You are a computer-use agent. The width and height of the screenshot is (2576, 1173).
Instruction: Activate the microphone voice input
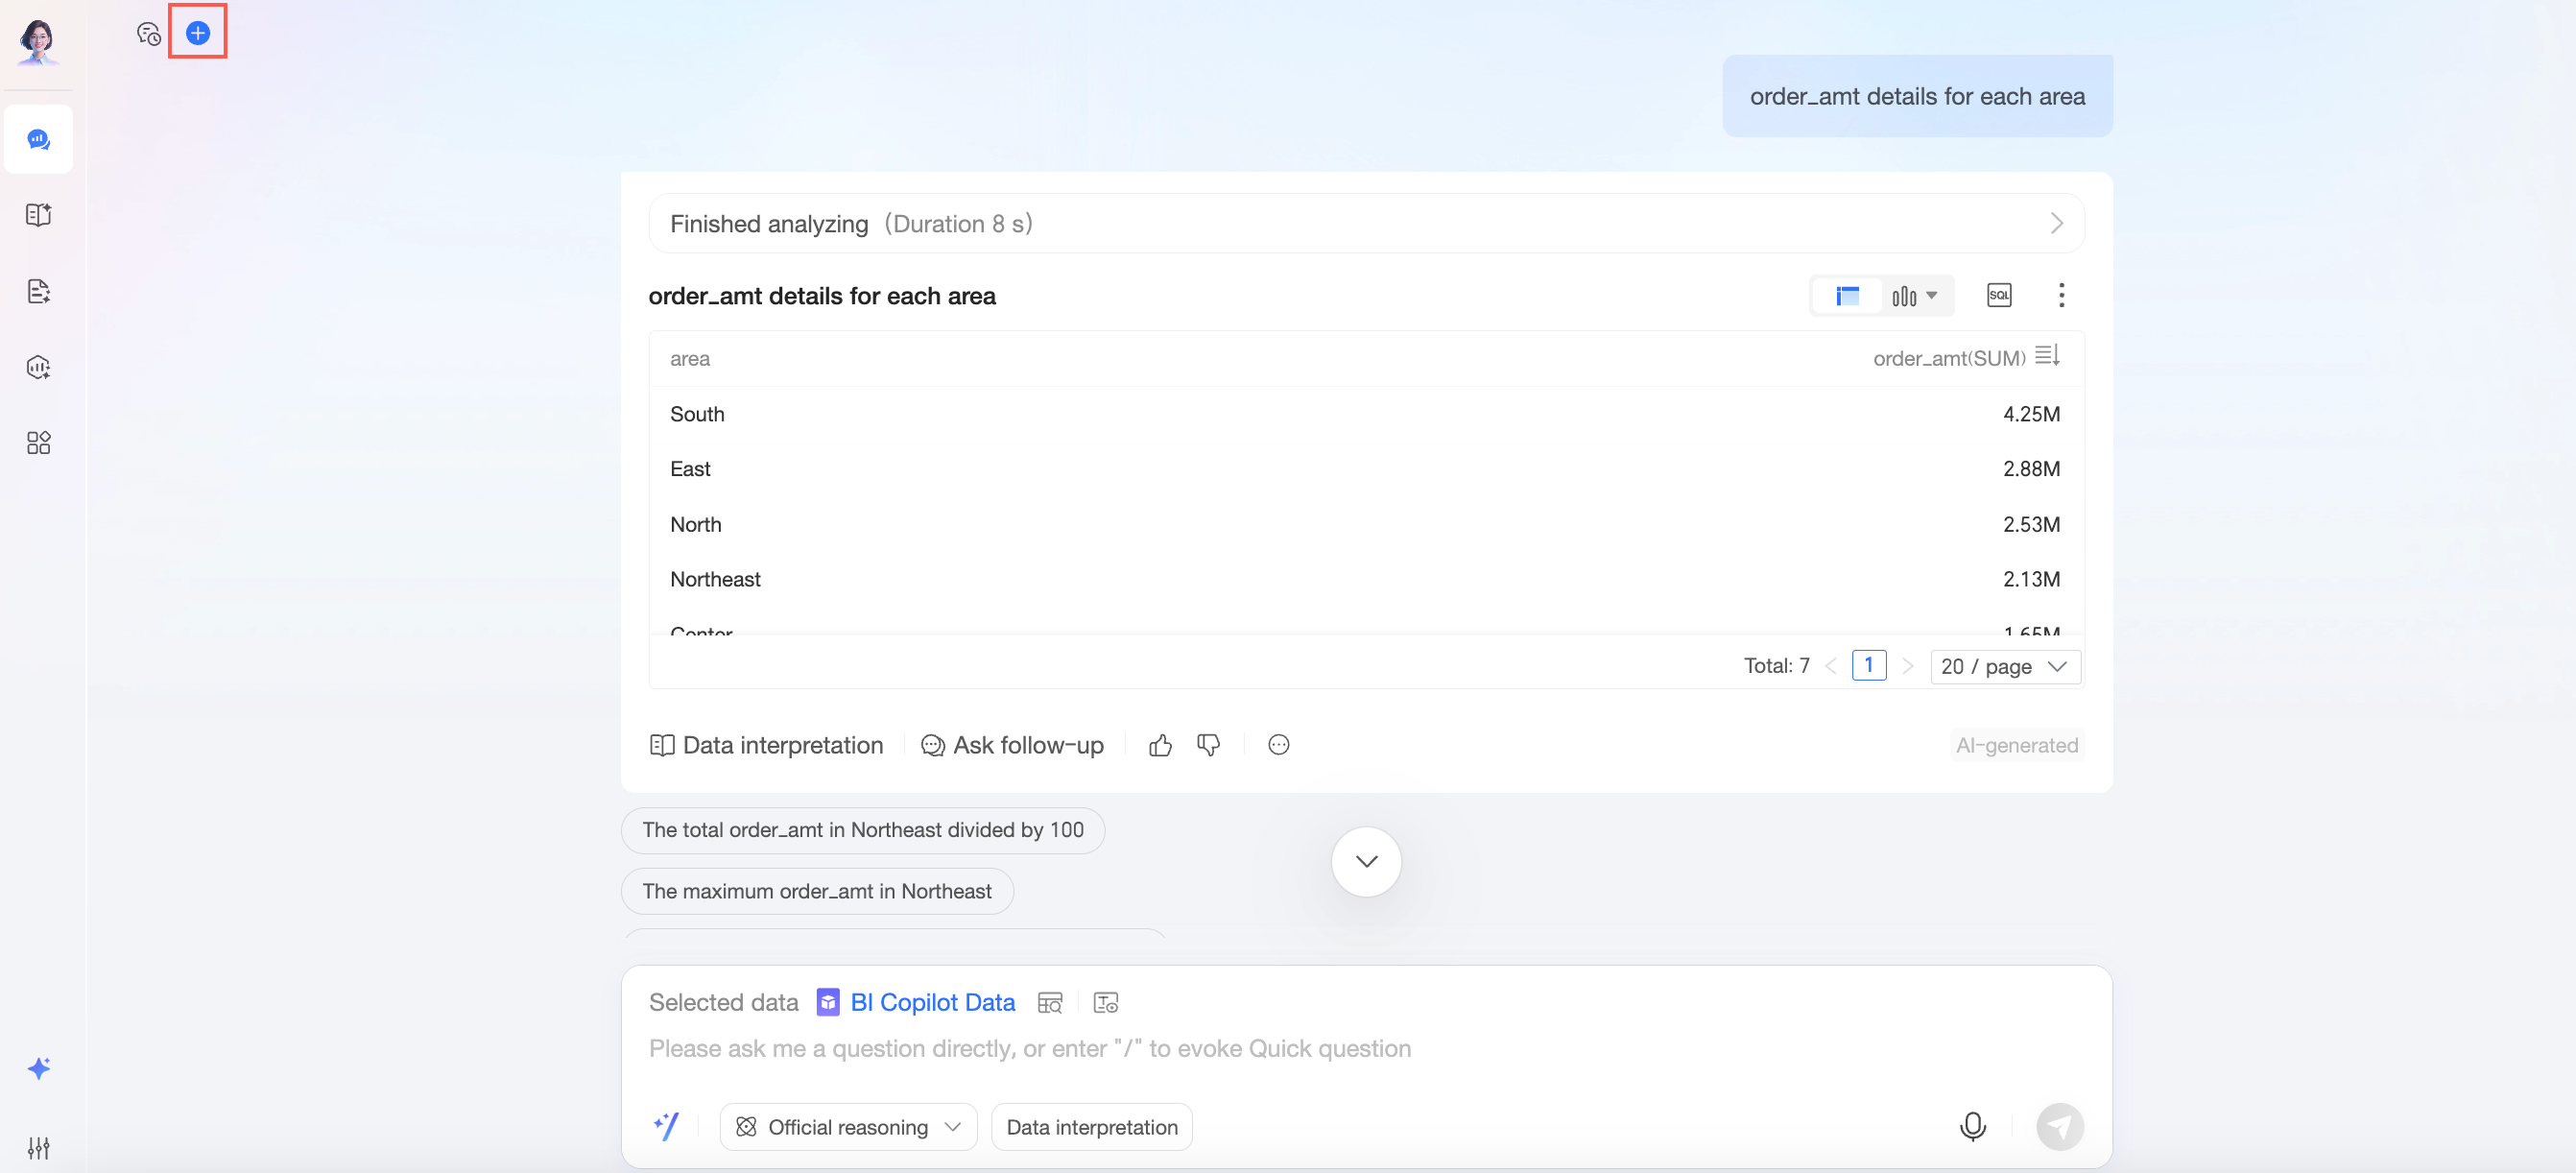[1972, 1126]
